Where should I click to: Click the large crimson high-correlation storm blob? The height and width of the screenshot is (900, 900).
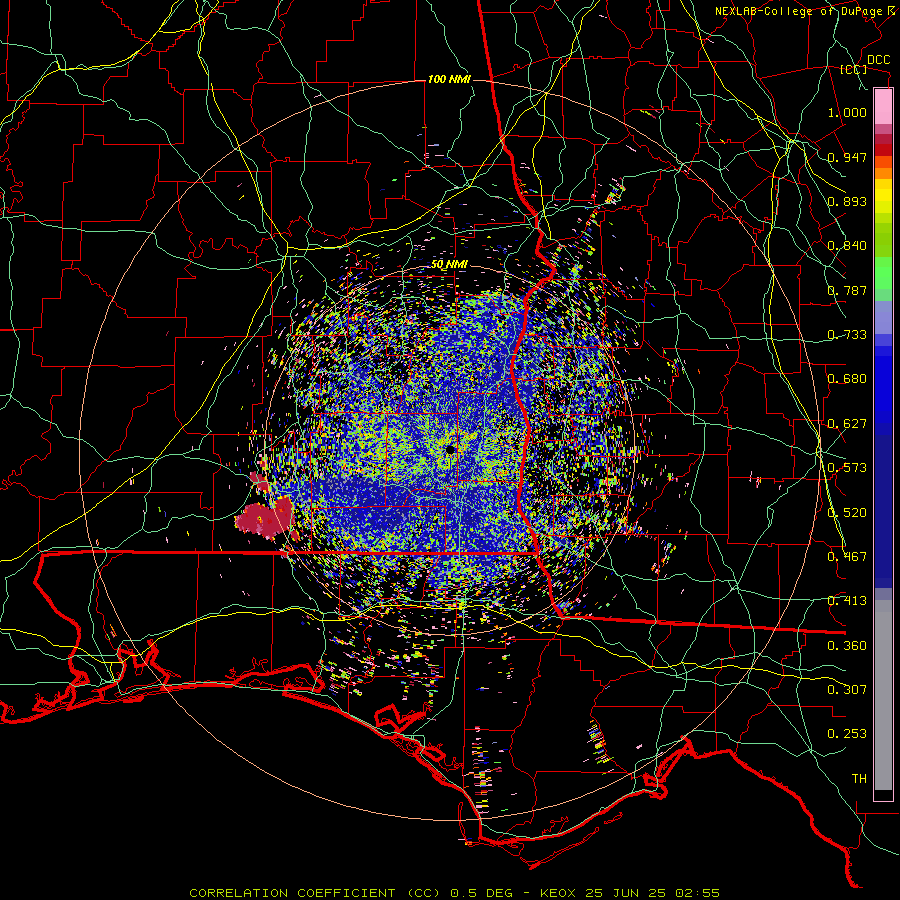pos(266,517)
